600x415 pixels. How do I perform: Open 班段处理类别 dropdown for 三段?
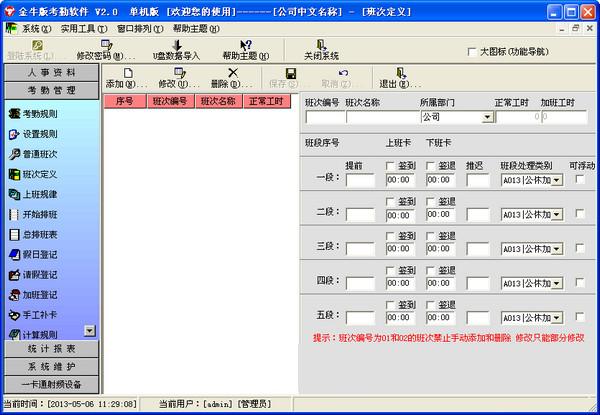coord(557,249)
